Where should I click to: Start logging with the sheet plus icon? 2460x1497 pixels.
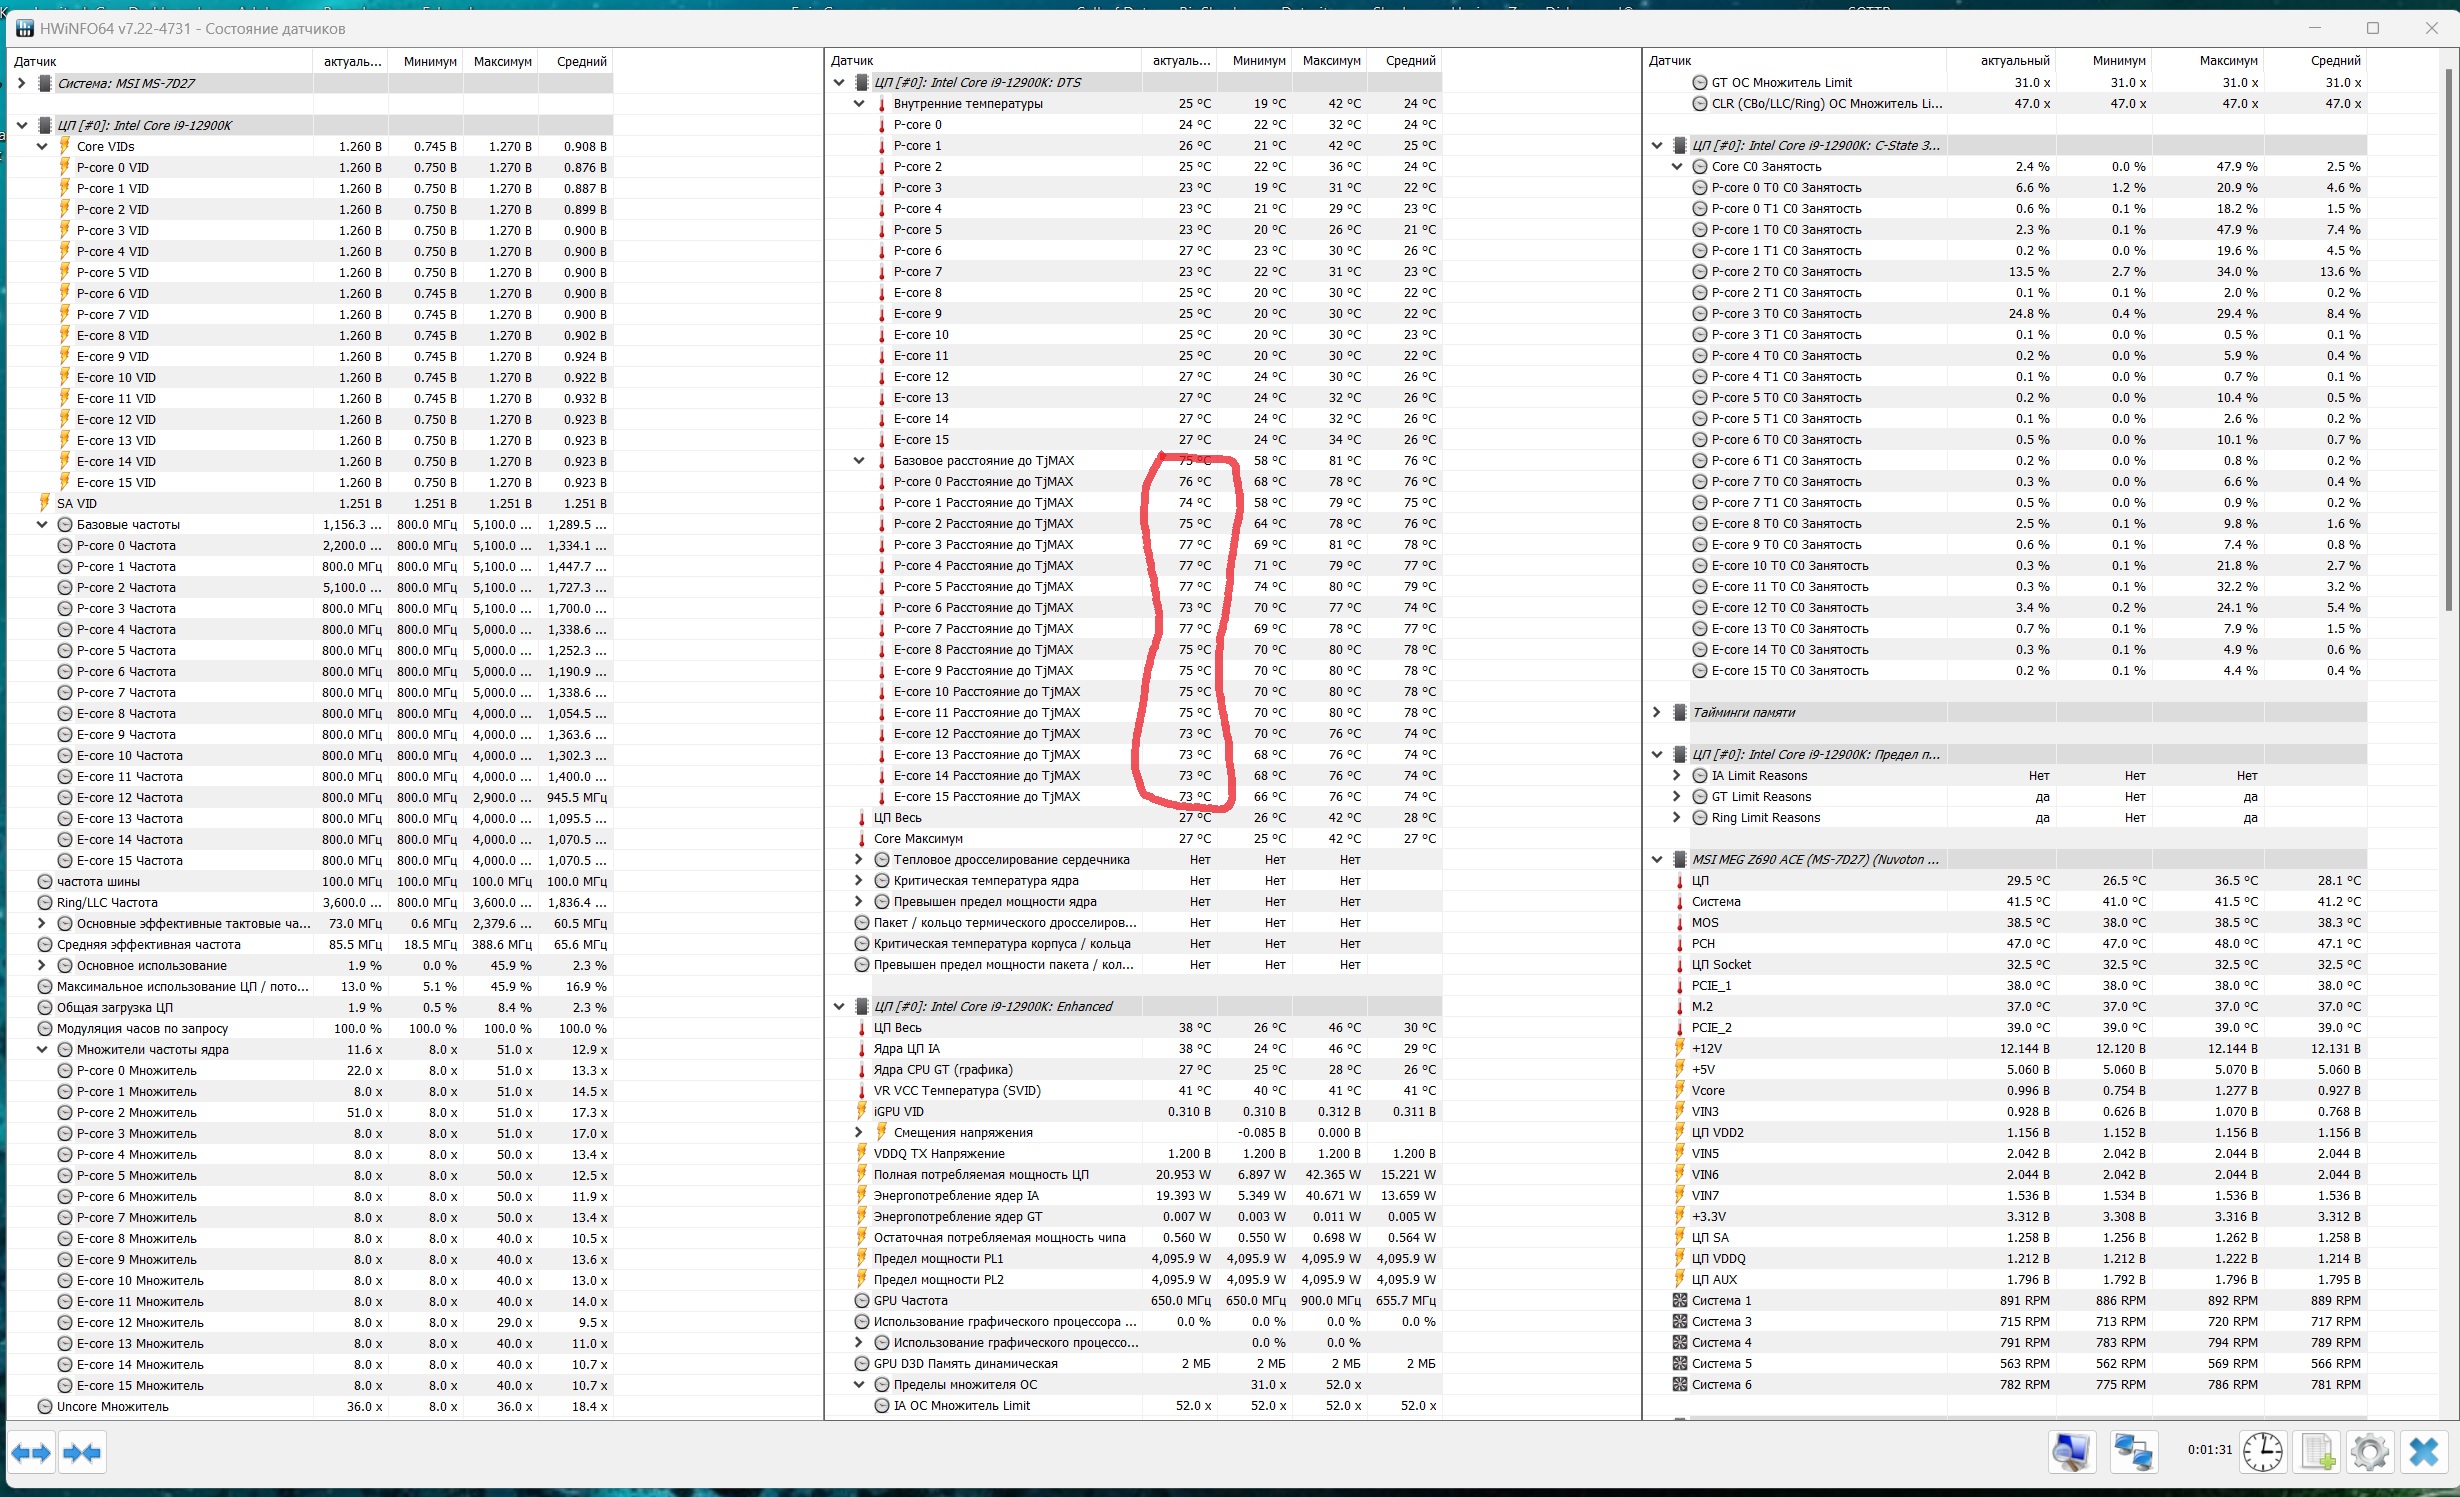2317,1451
